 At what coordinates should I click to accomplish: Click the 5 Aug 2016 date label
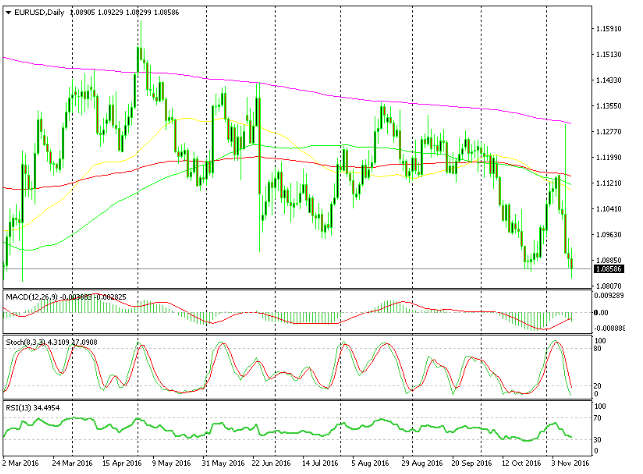pos(370,463)
